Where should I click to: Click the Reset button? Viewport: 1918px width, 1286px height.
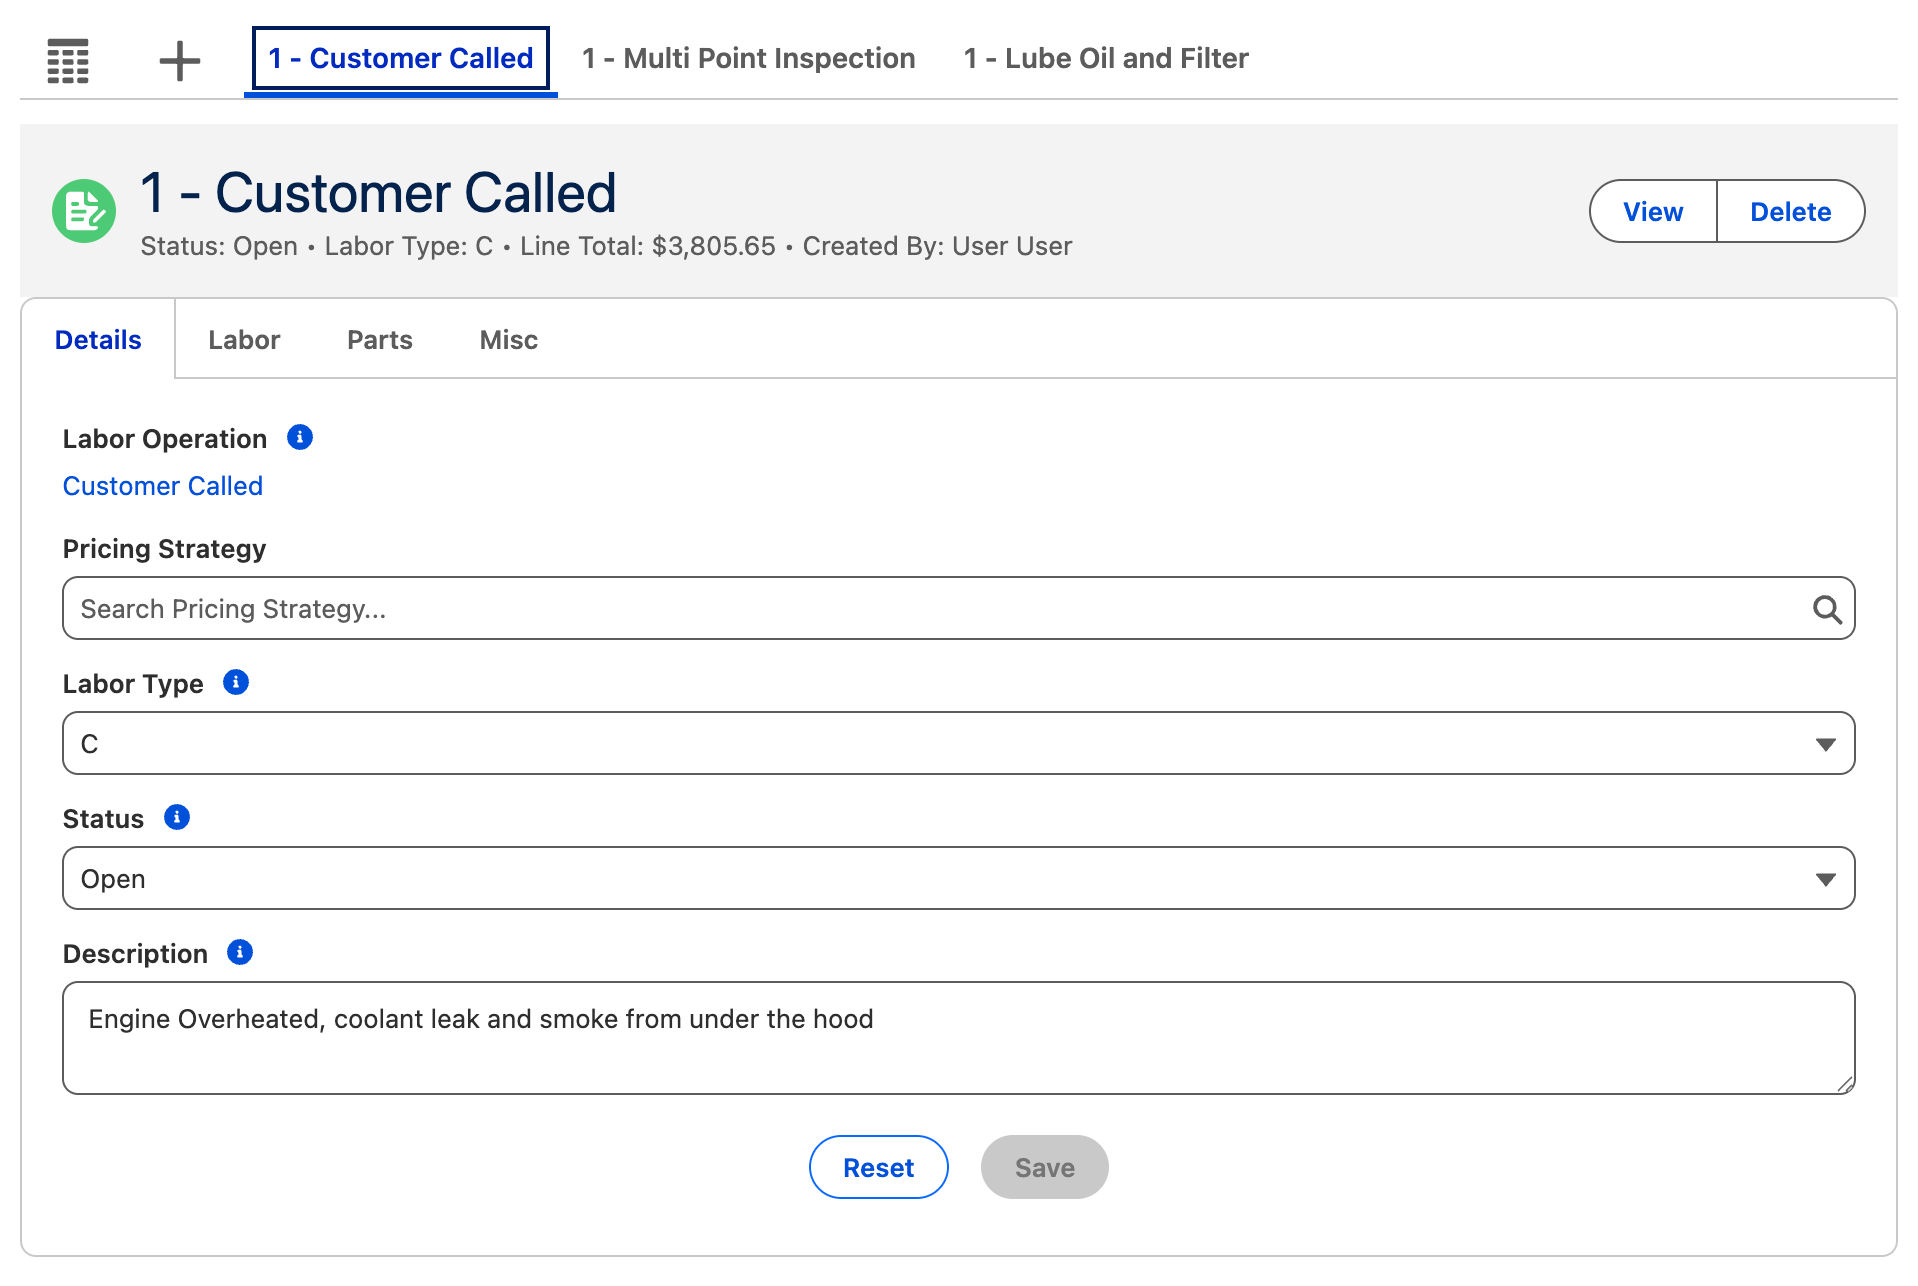point(878,1167)
